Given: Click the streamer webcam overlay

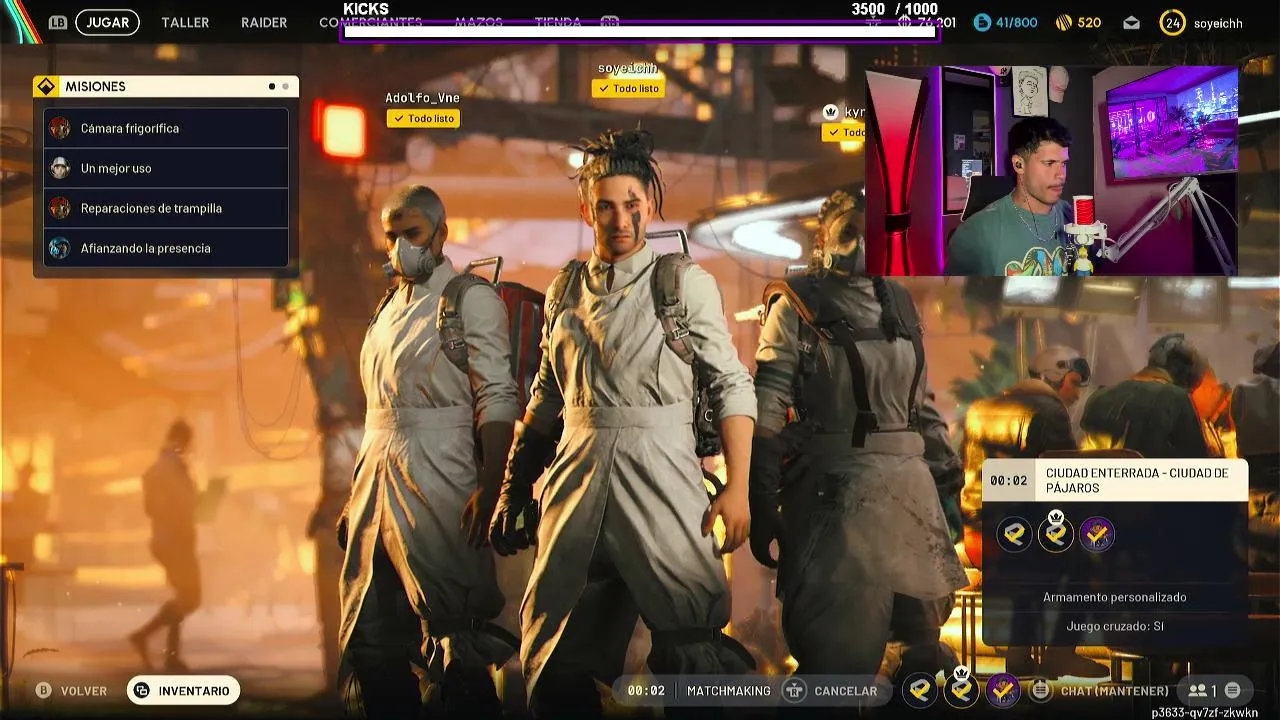Looking at the screenshot, I should 1051,170.
